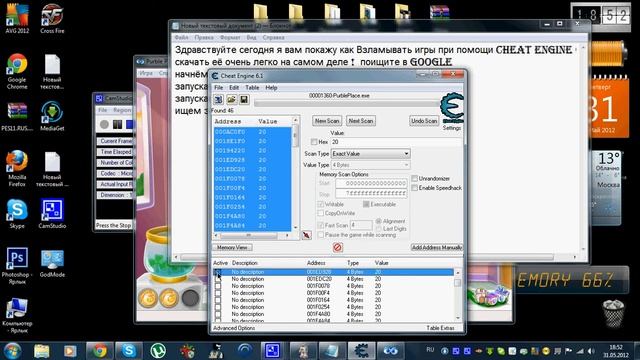Open the Справка menu in Notepad
Viewport: 640px width, 360px height.
tap(273, 37)
